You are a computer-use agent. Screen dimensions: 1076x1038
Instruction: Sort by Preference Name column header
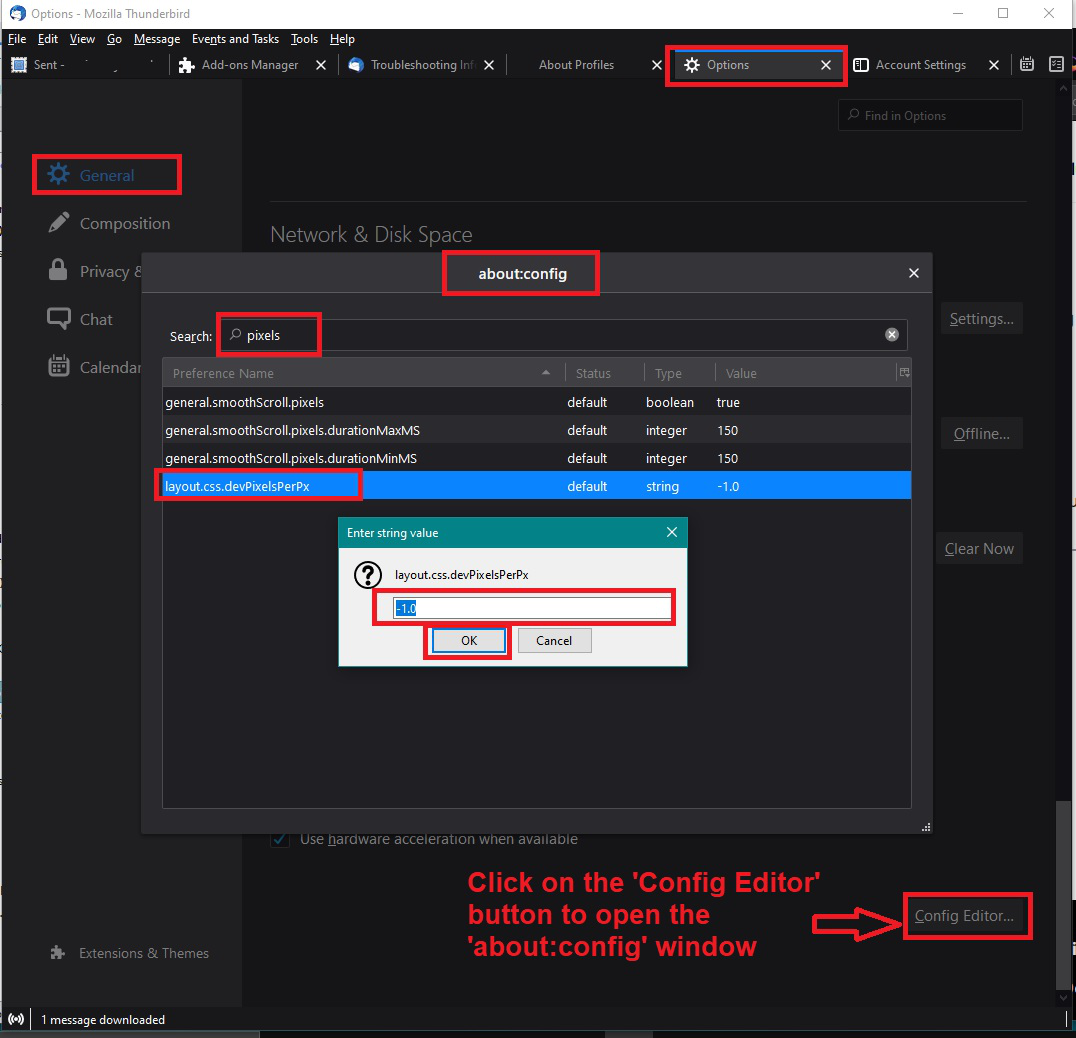[360, 373]
